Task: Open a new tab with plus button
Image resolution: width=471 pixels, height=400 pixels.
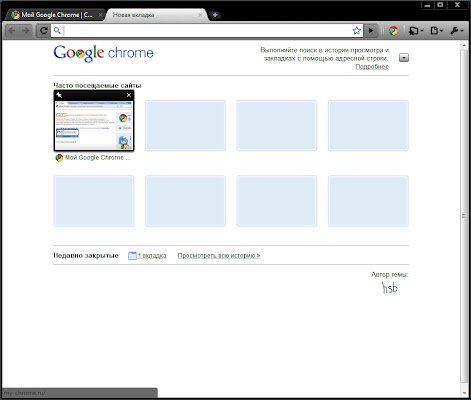Action: tap(215, 15)
